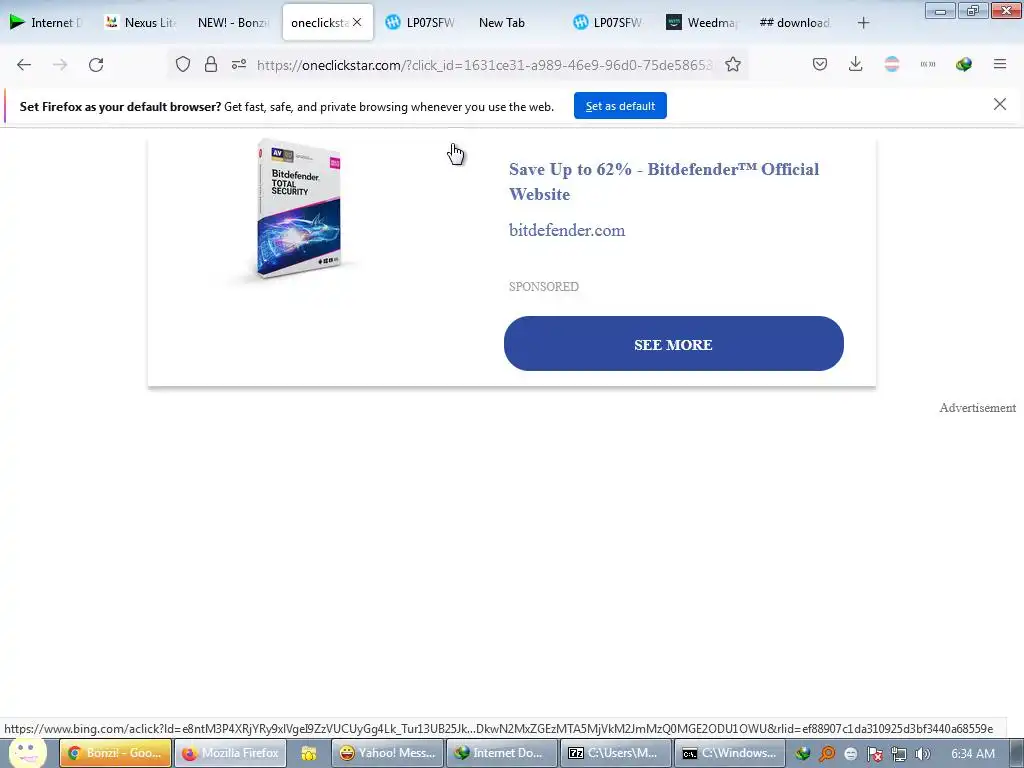
Task: Click the Internet Download Manager tray icon
Action: 803,754
